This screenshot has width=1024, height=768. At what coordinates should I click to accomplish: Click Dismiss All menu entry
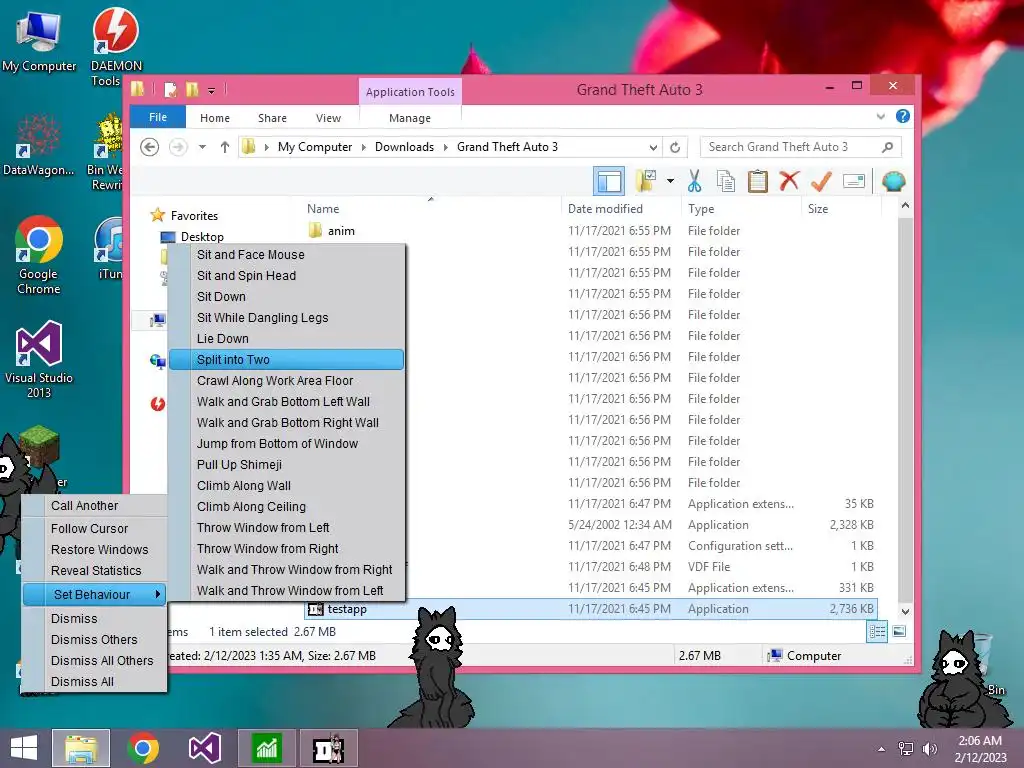(95, 681)
